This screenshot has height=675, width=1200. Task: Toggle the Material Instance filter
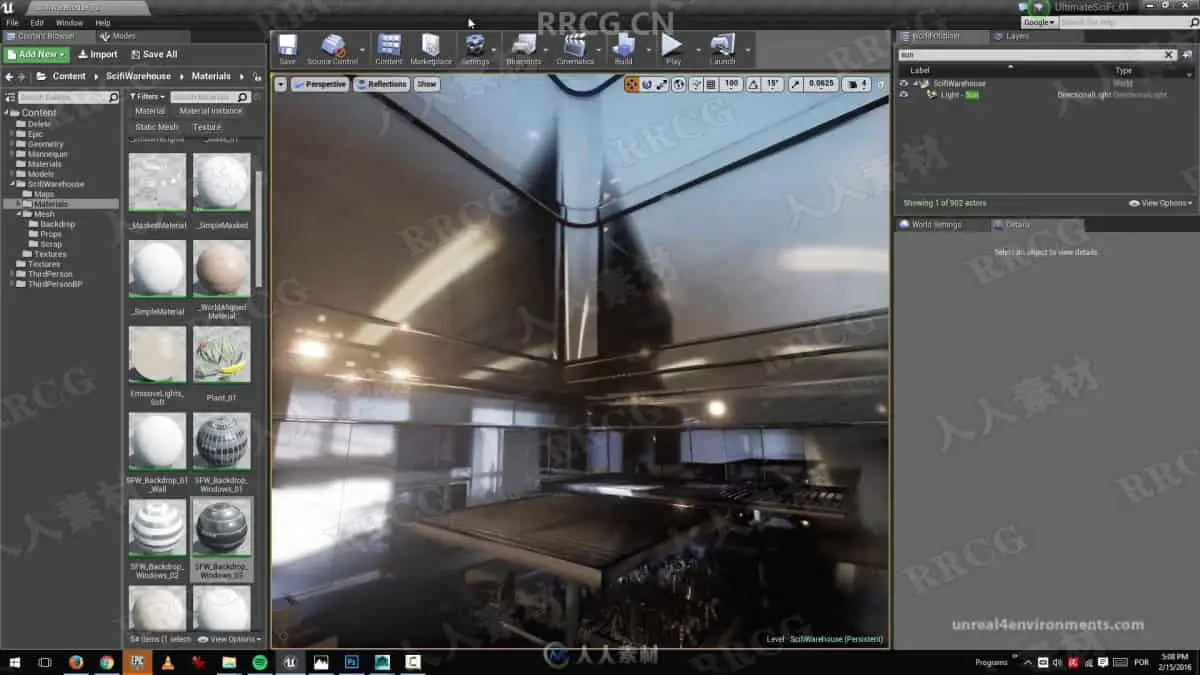pyautogui.click(x=210, y=111)
